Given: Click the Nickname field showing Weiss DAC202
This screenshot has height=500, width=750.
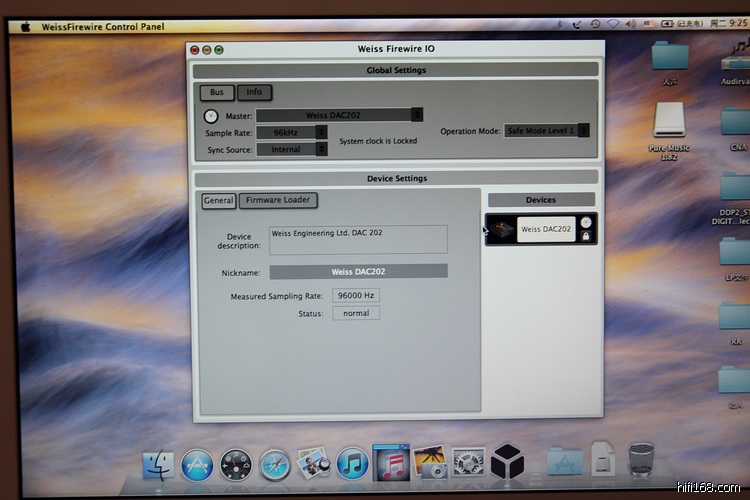Looking at the screenshot, I should tap(359, 271).
